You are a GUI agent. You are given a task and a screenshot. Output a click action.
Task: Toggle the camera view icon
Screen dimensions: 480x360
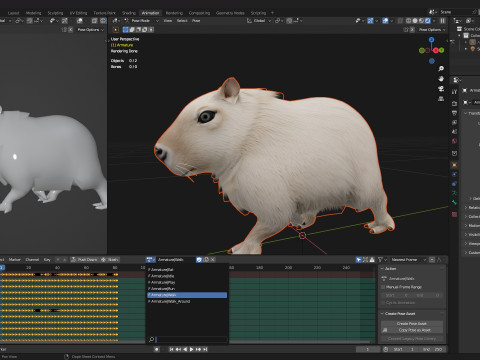(x=441, y=89)
